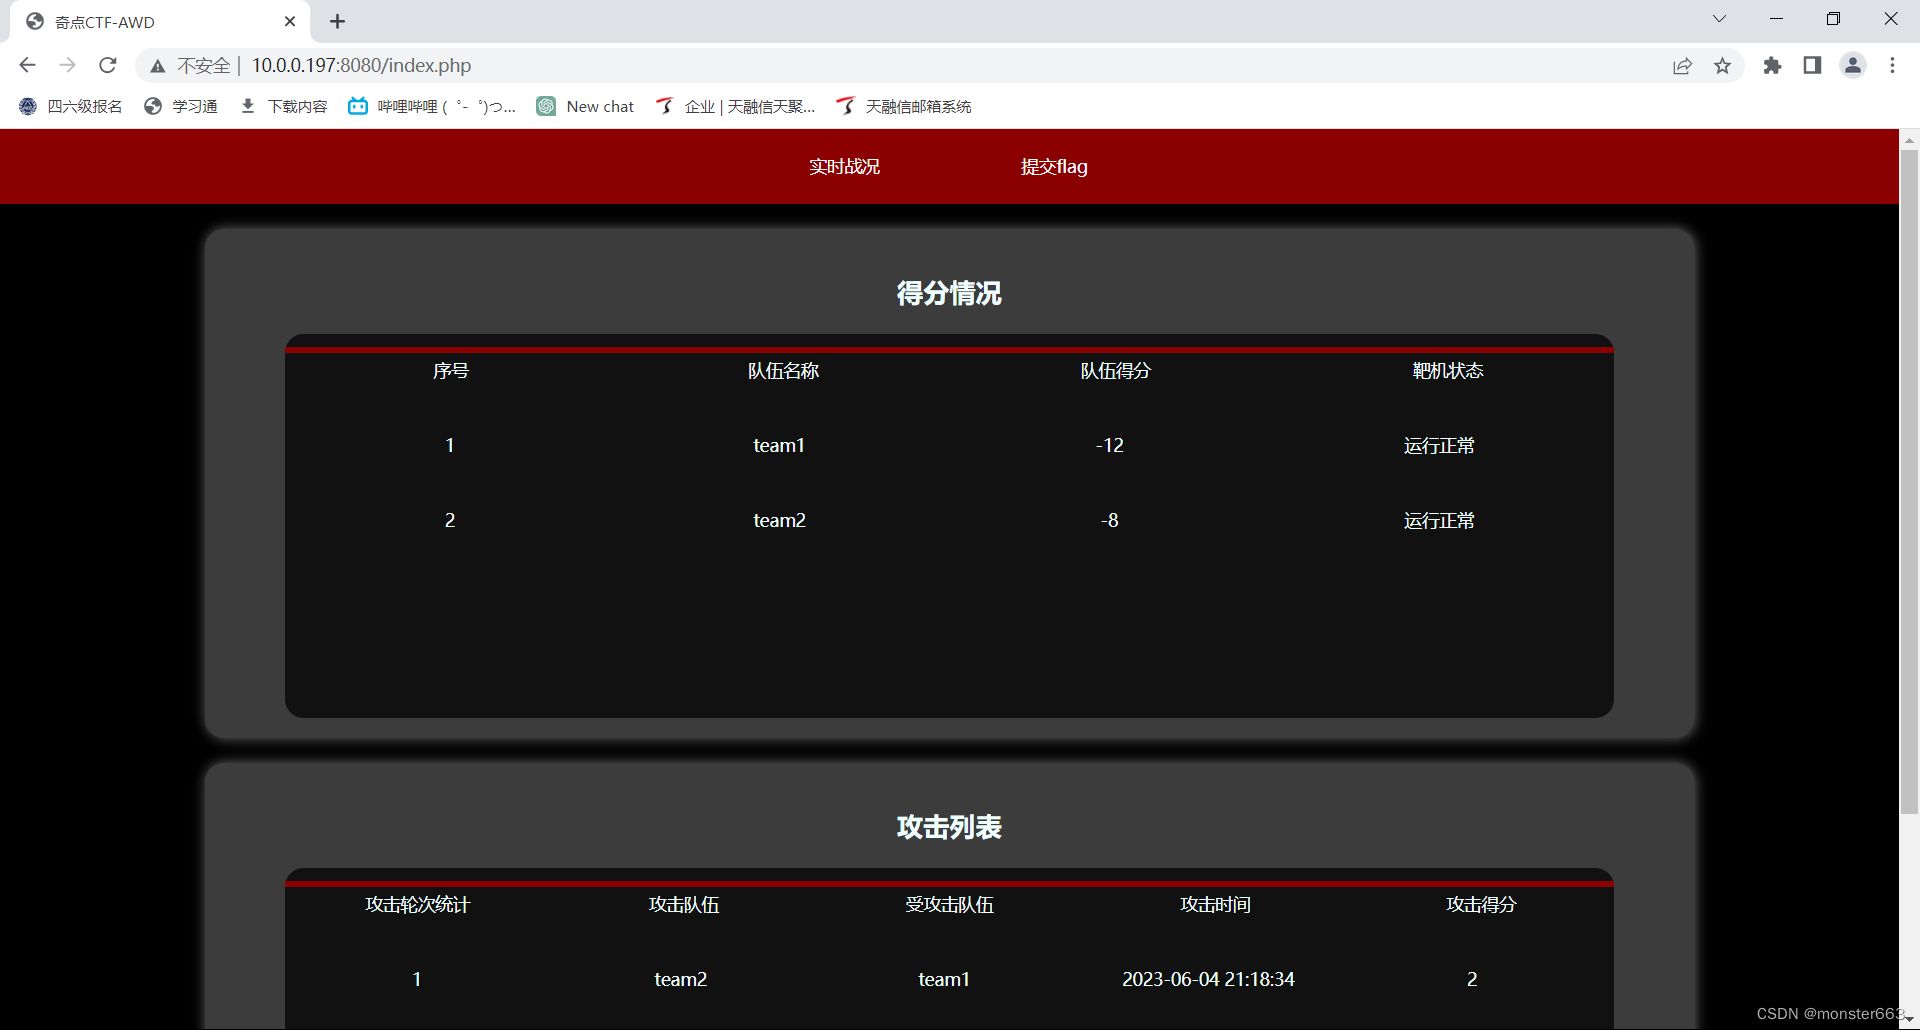Select team1 in the score table
This screenshot has height=1030, width=1920.
coord(779,445)
